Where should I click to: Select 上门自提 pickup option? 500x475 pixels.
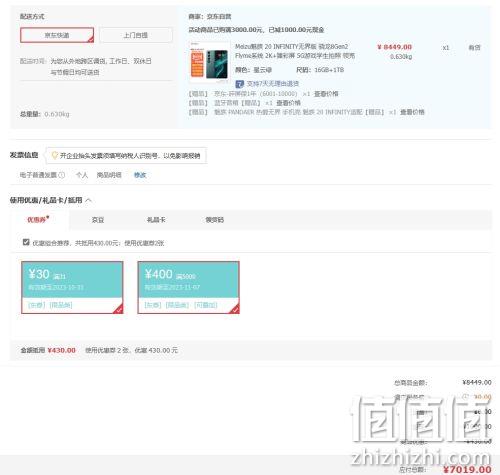(x=136, y=35)
